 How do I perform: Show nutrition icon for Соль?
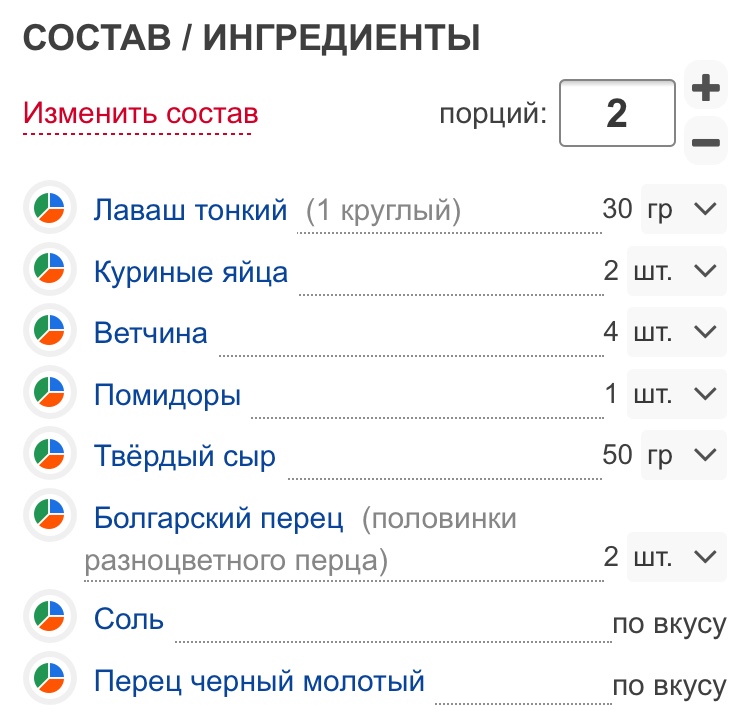(49, 617)
